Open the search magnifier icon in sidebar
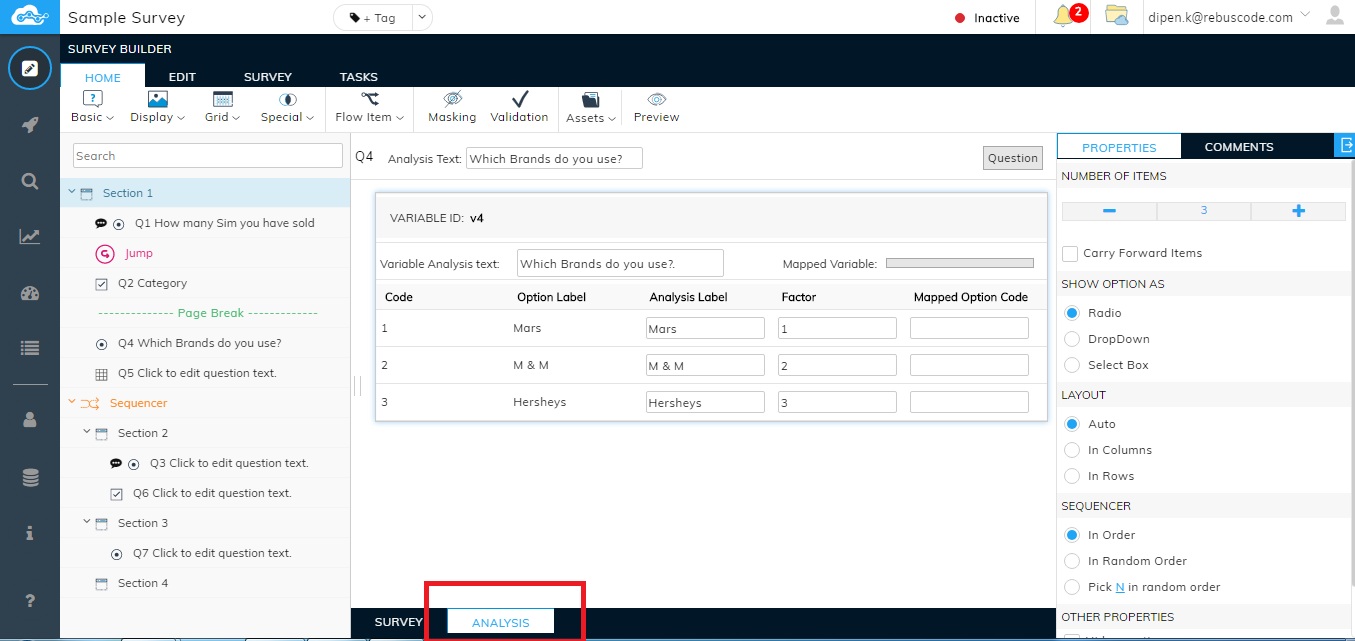This screenshot has height=641, width=1355. [30, 181]
